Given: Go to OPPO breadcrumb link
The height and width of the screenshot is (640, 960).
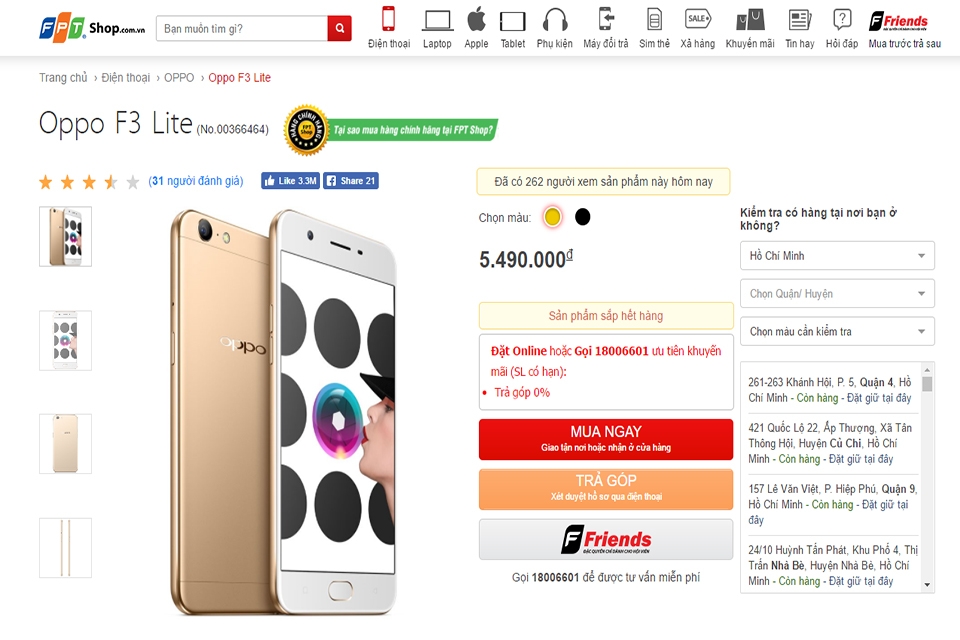Looking at the screenshot, I should pyautogui.click(x=179, y=78).
